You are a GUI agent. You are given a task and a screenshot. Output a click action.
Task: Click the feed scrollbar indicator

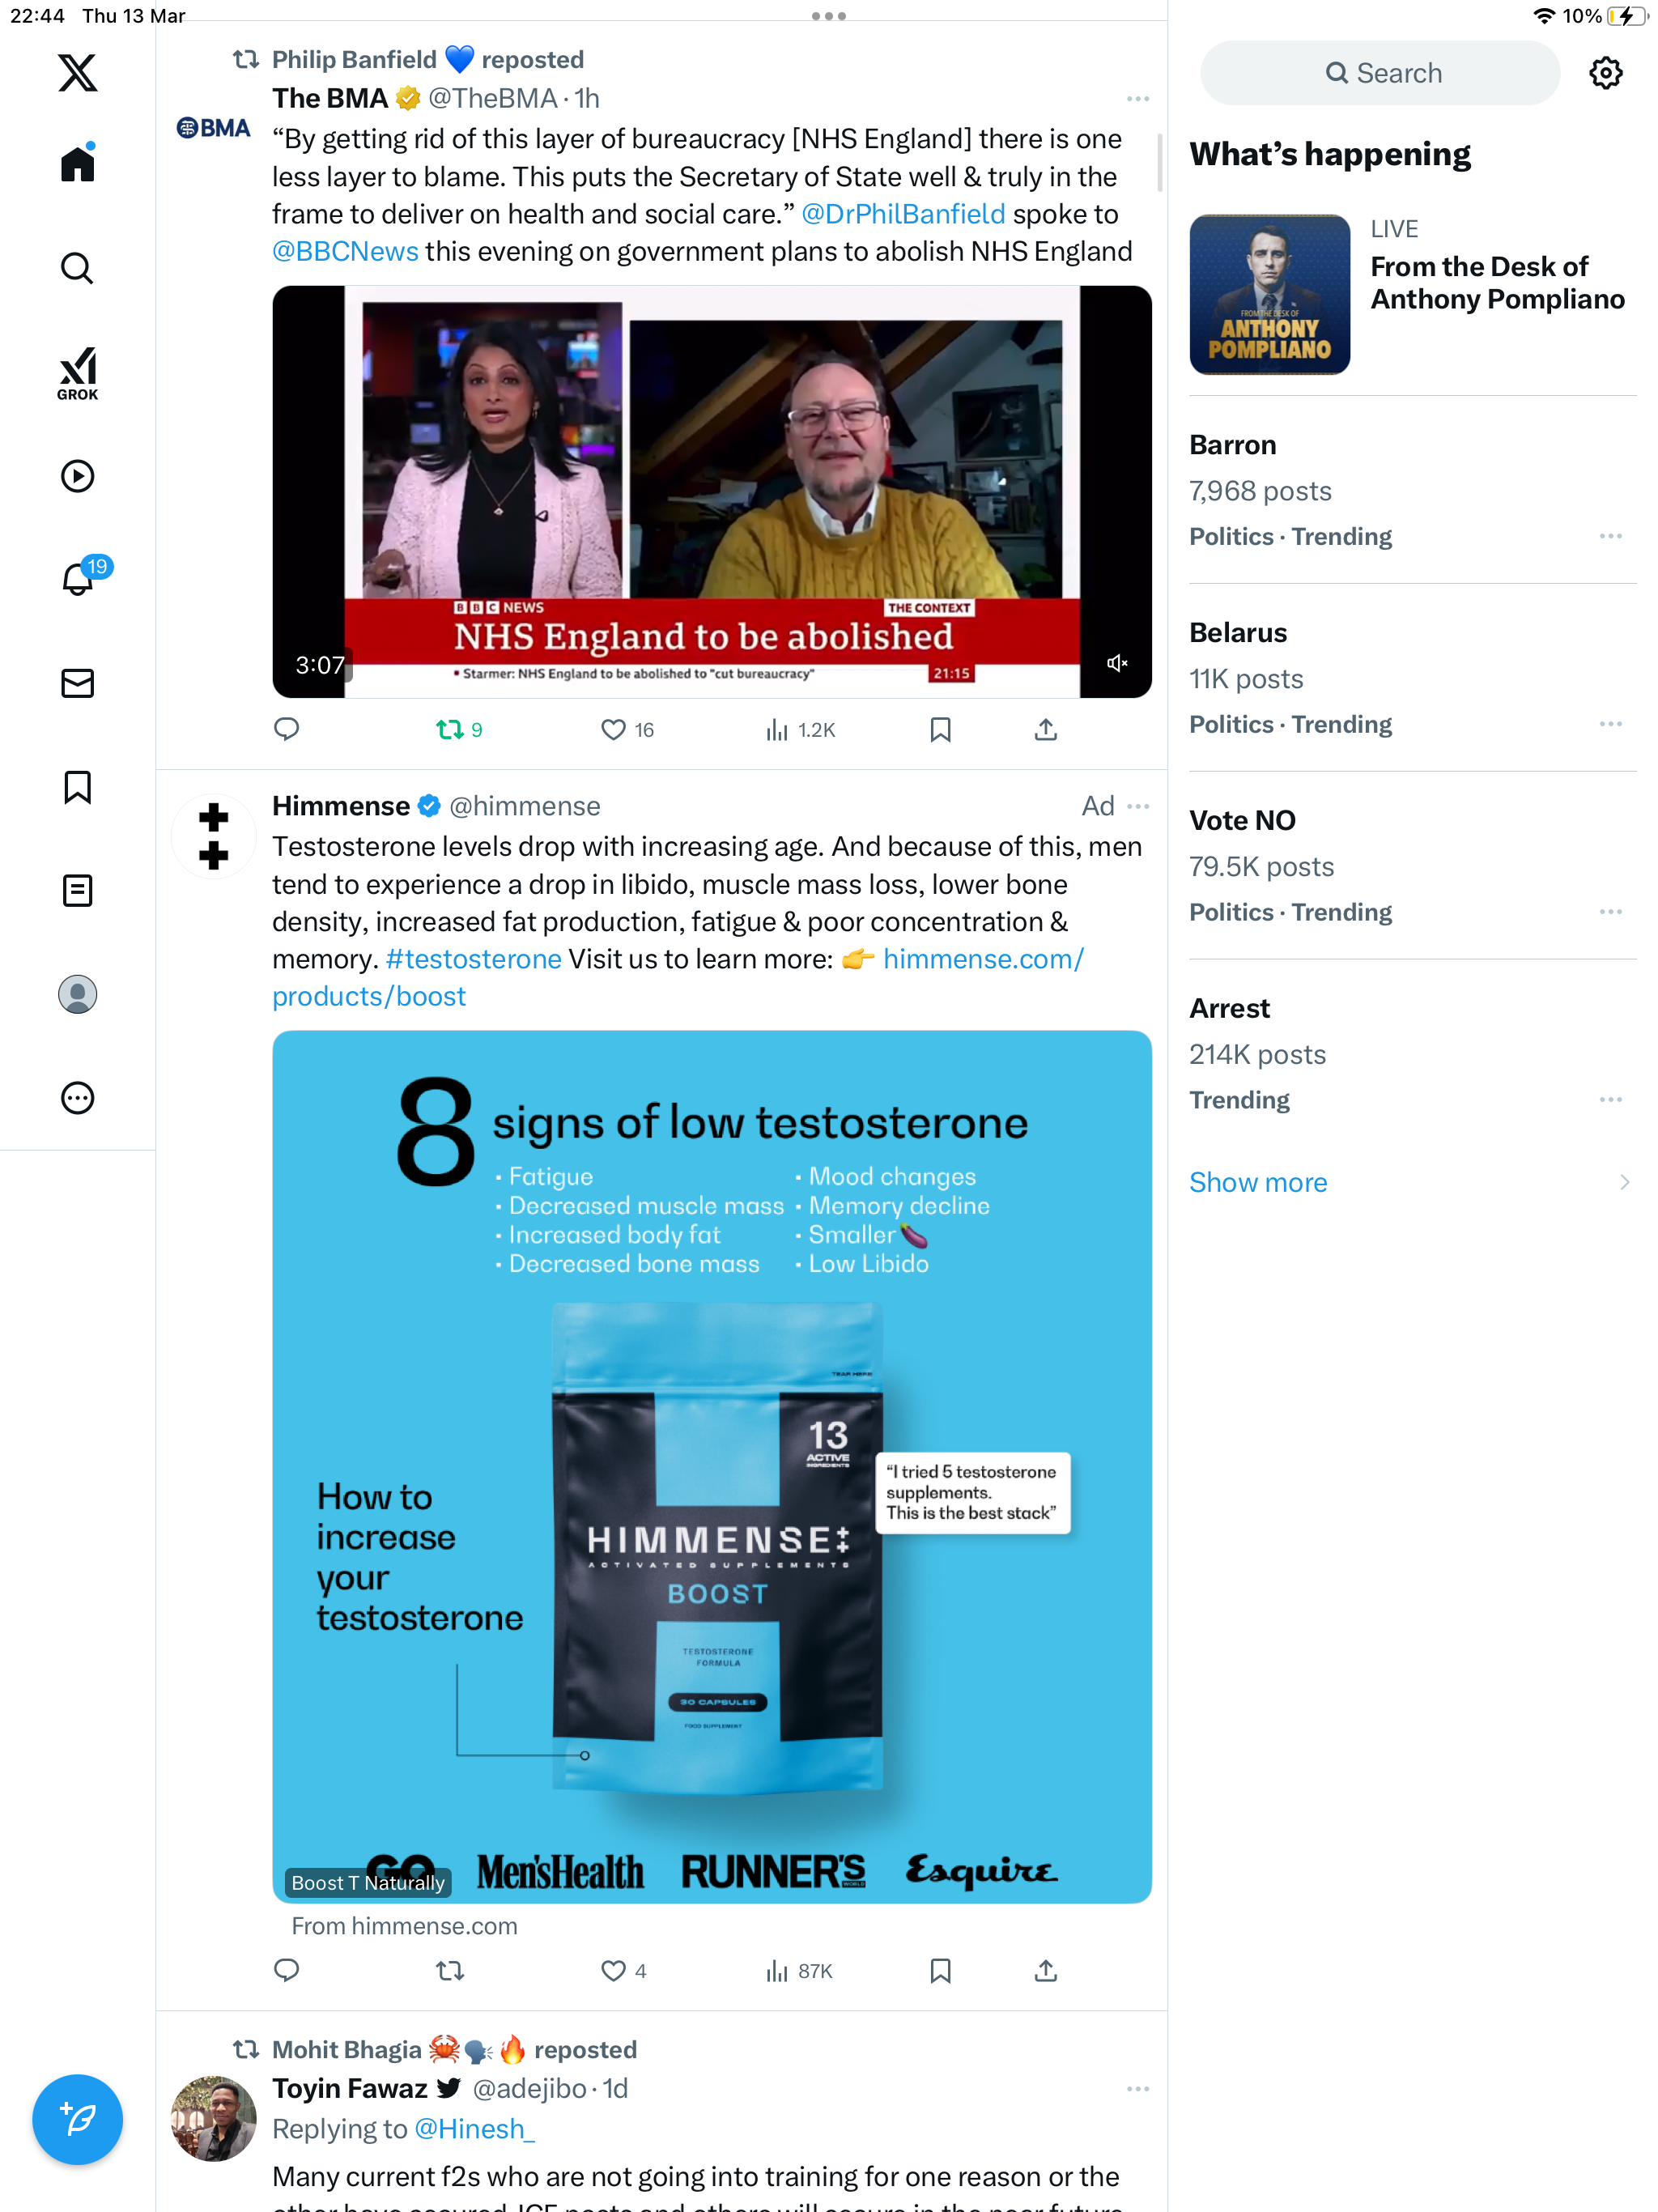1160,162
